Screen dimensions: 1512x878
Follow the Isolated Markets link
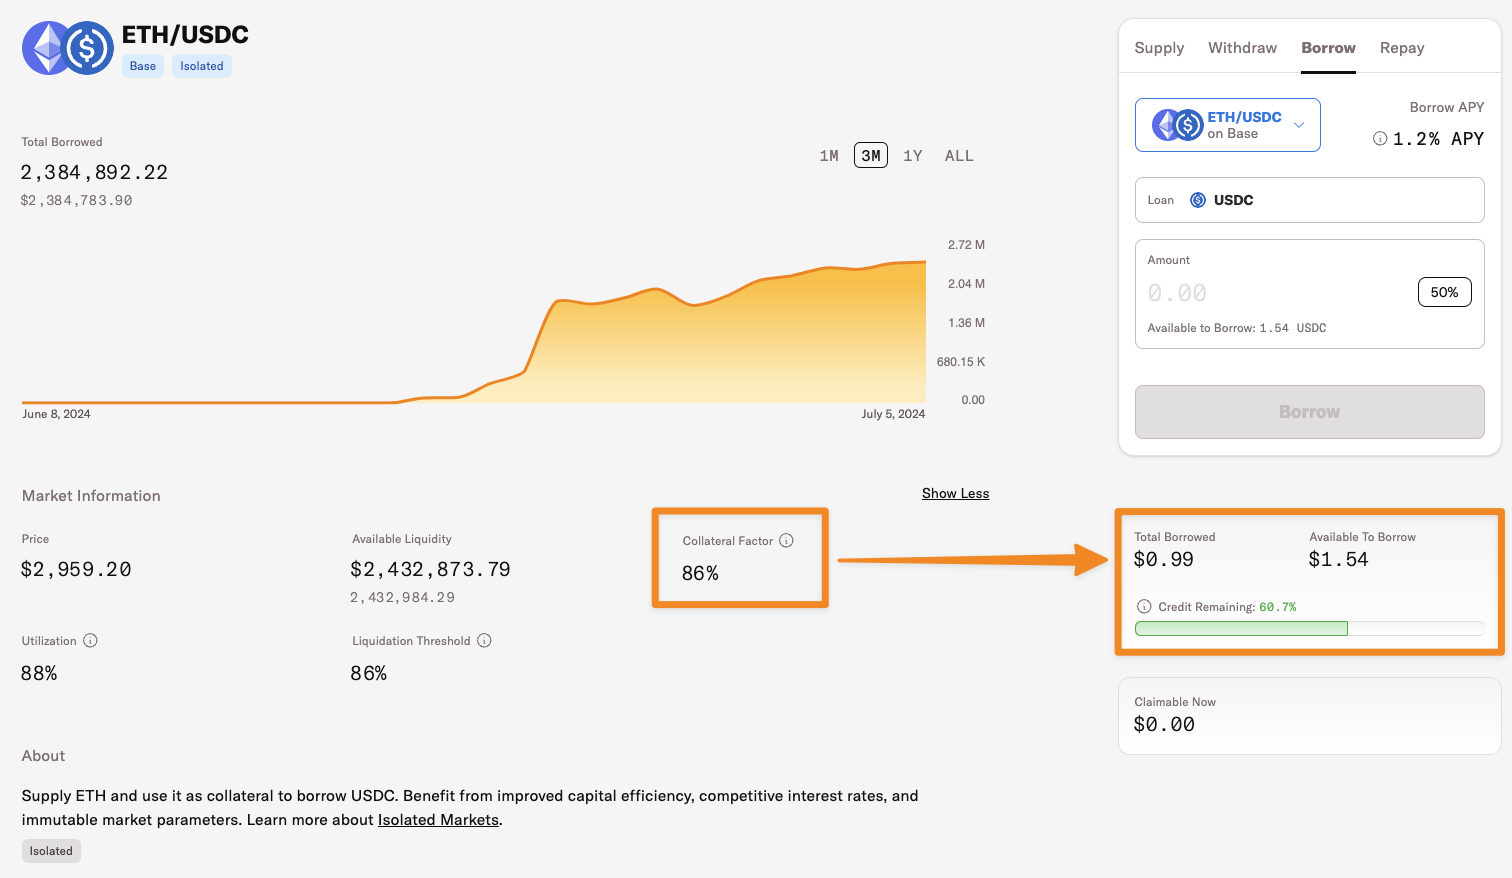coord(438,820)
